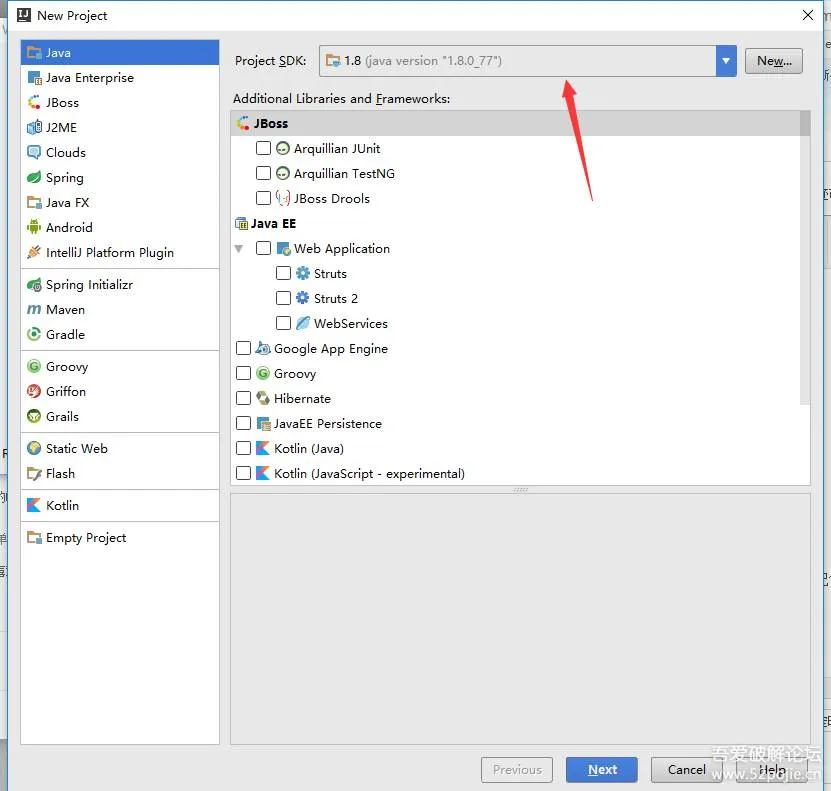Select the Android robot icon

[34, 227]
